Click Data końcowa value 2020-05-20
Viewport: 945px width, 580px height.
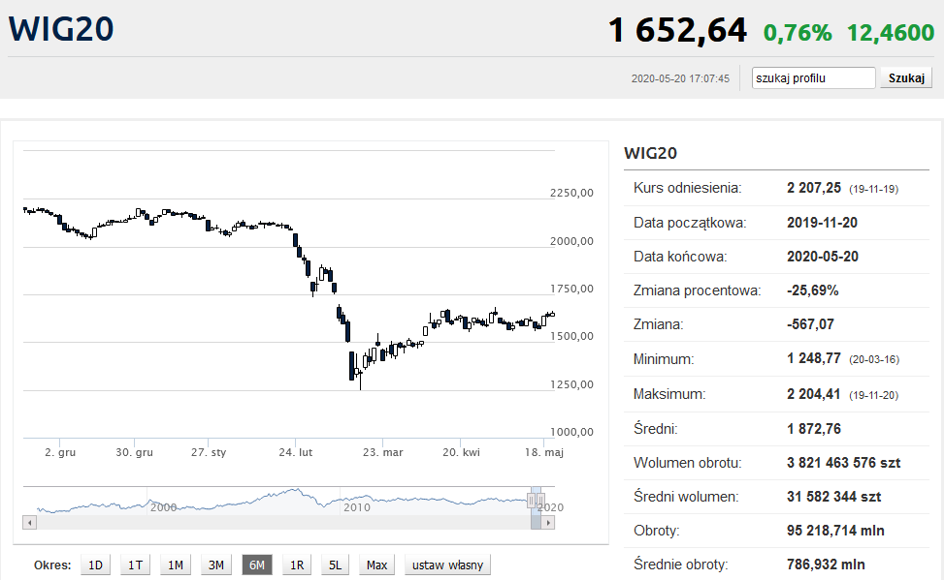pos(823,256)
